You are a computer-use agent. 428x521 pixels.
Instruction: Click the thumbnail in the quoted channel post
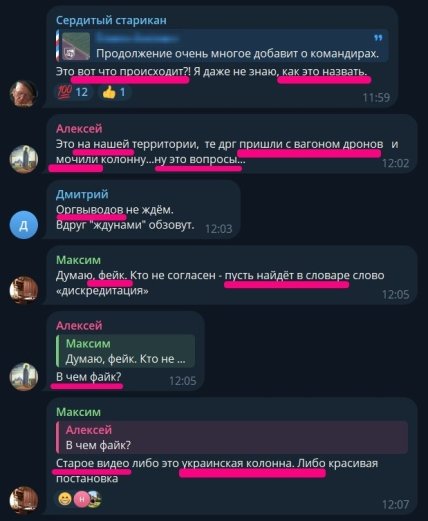(76, 46)
